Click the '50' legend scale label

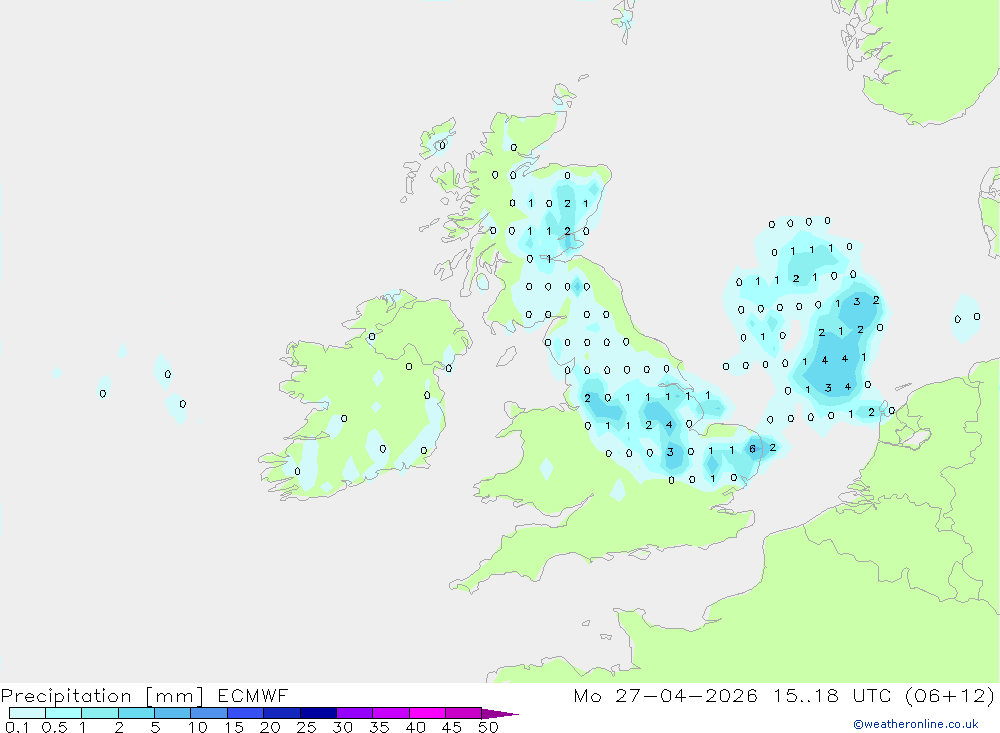[x=488, y=727]
